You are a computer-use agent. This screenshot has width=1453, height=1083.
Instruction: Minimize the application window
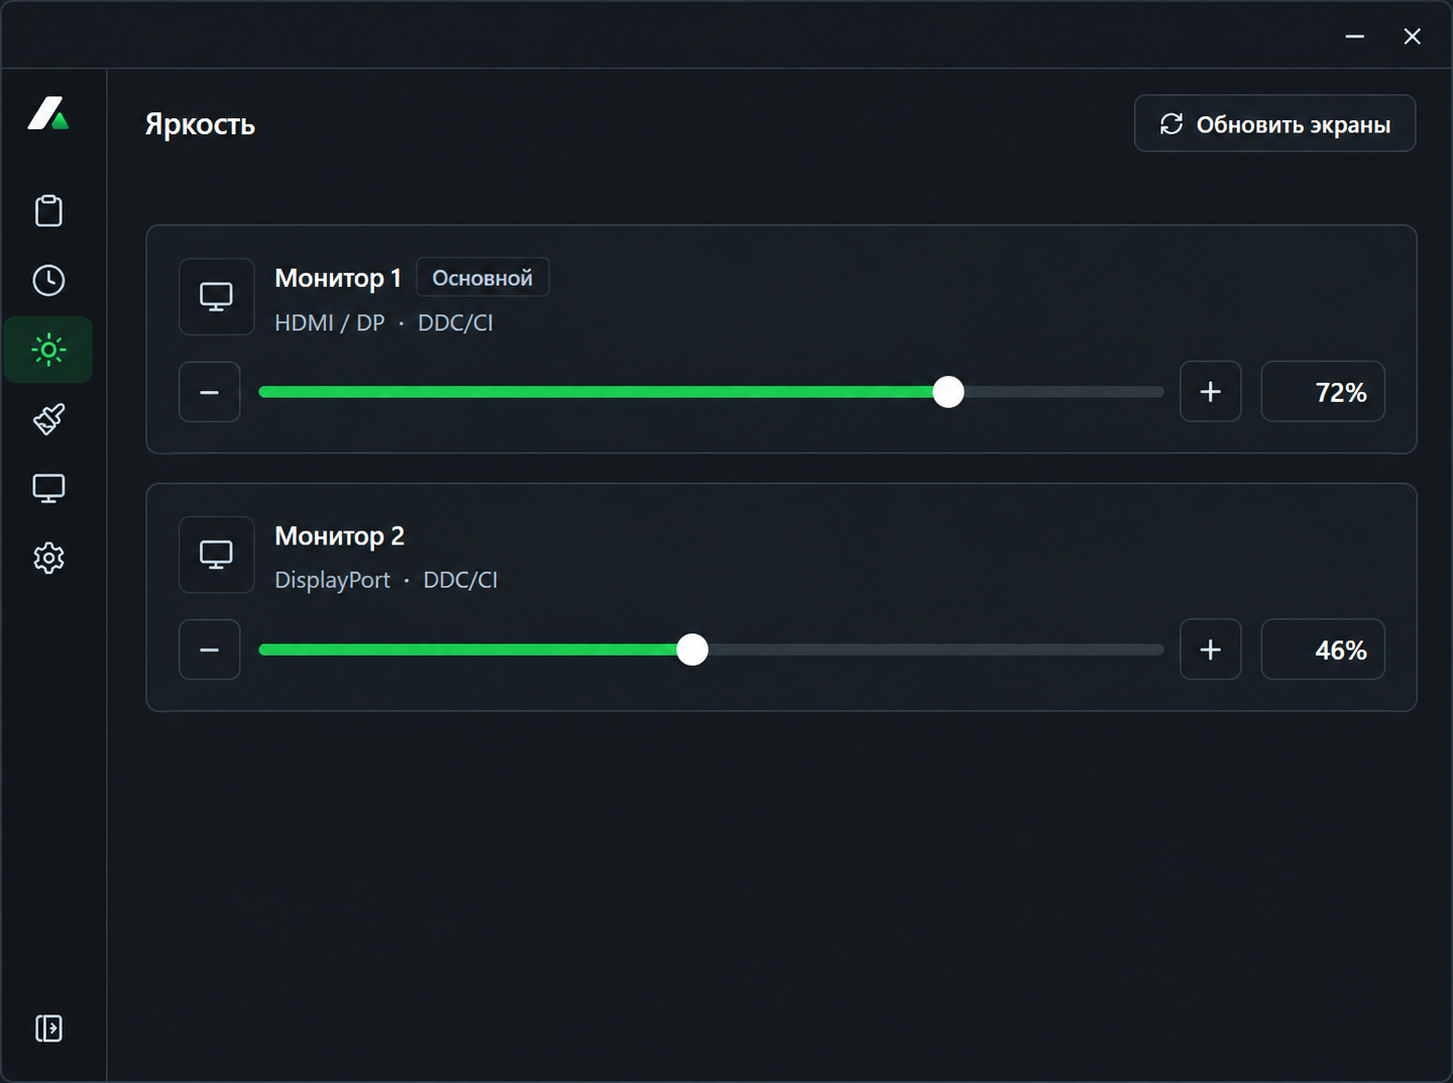click(x=1355, y=36)
